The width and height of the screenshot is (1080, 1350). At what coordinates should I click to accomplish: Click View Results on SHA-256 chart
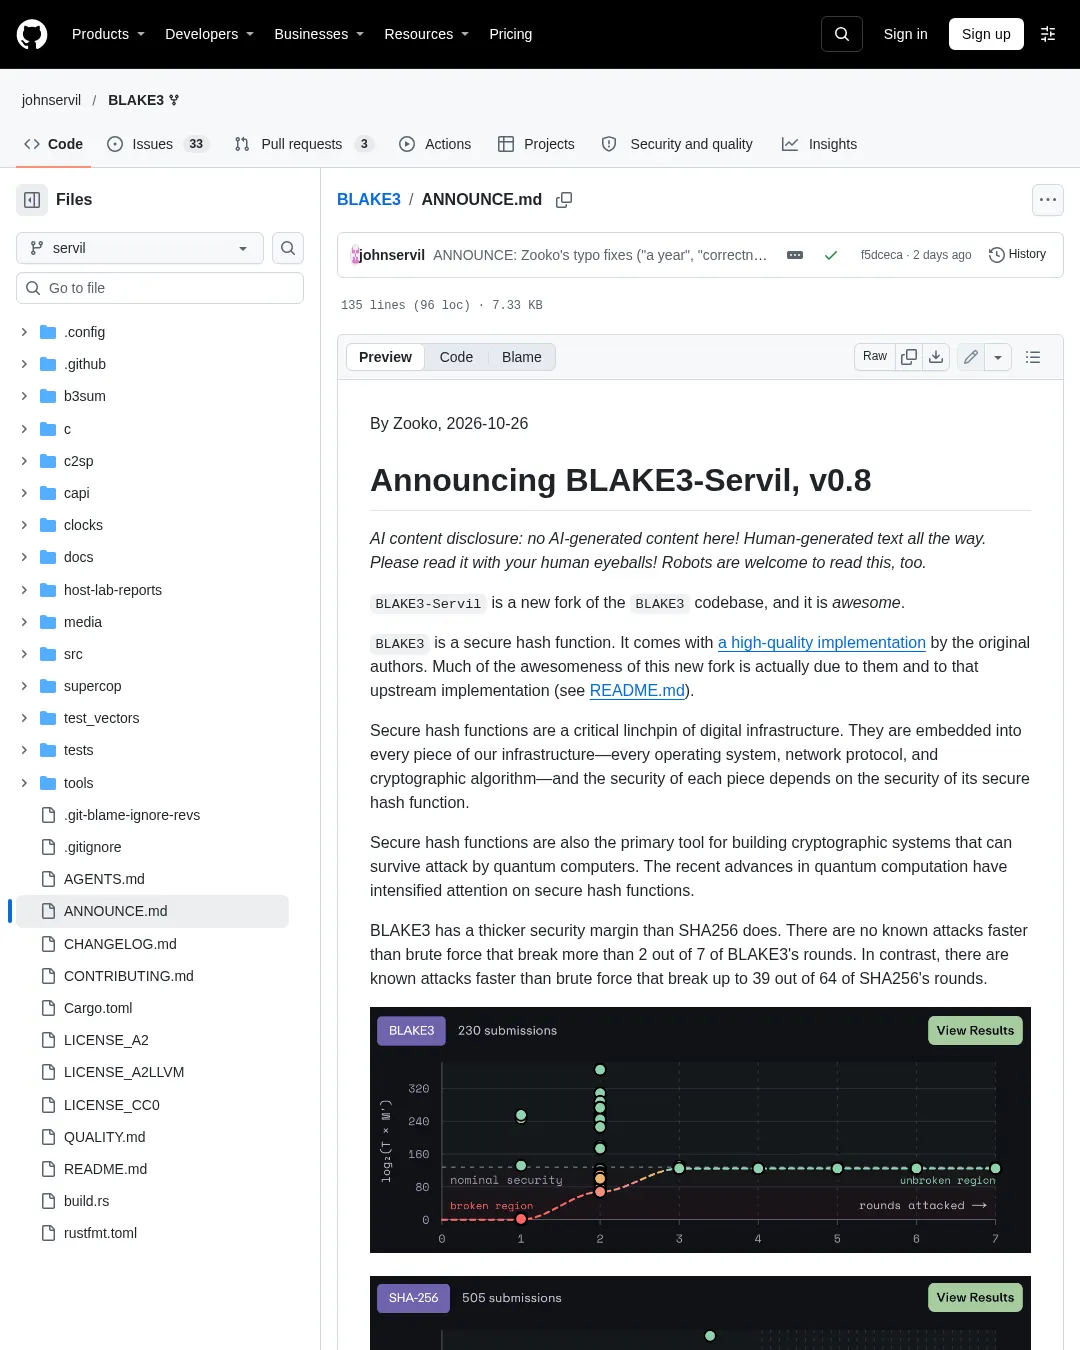point(976,1298)
